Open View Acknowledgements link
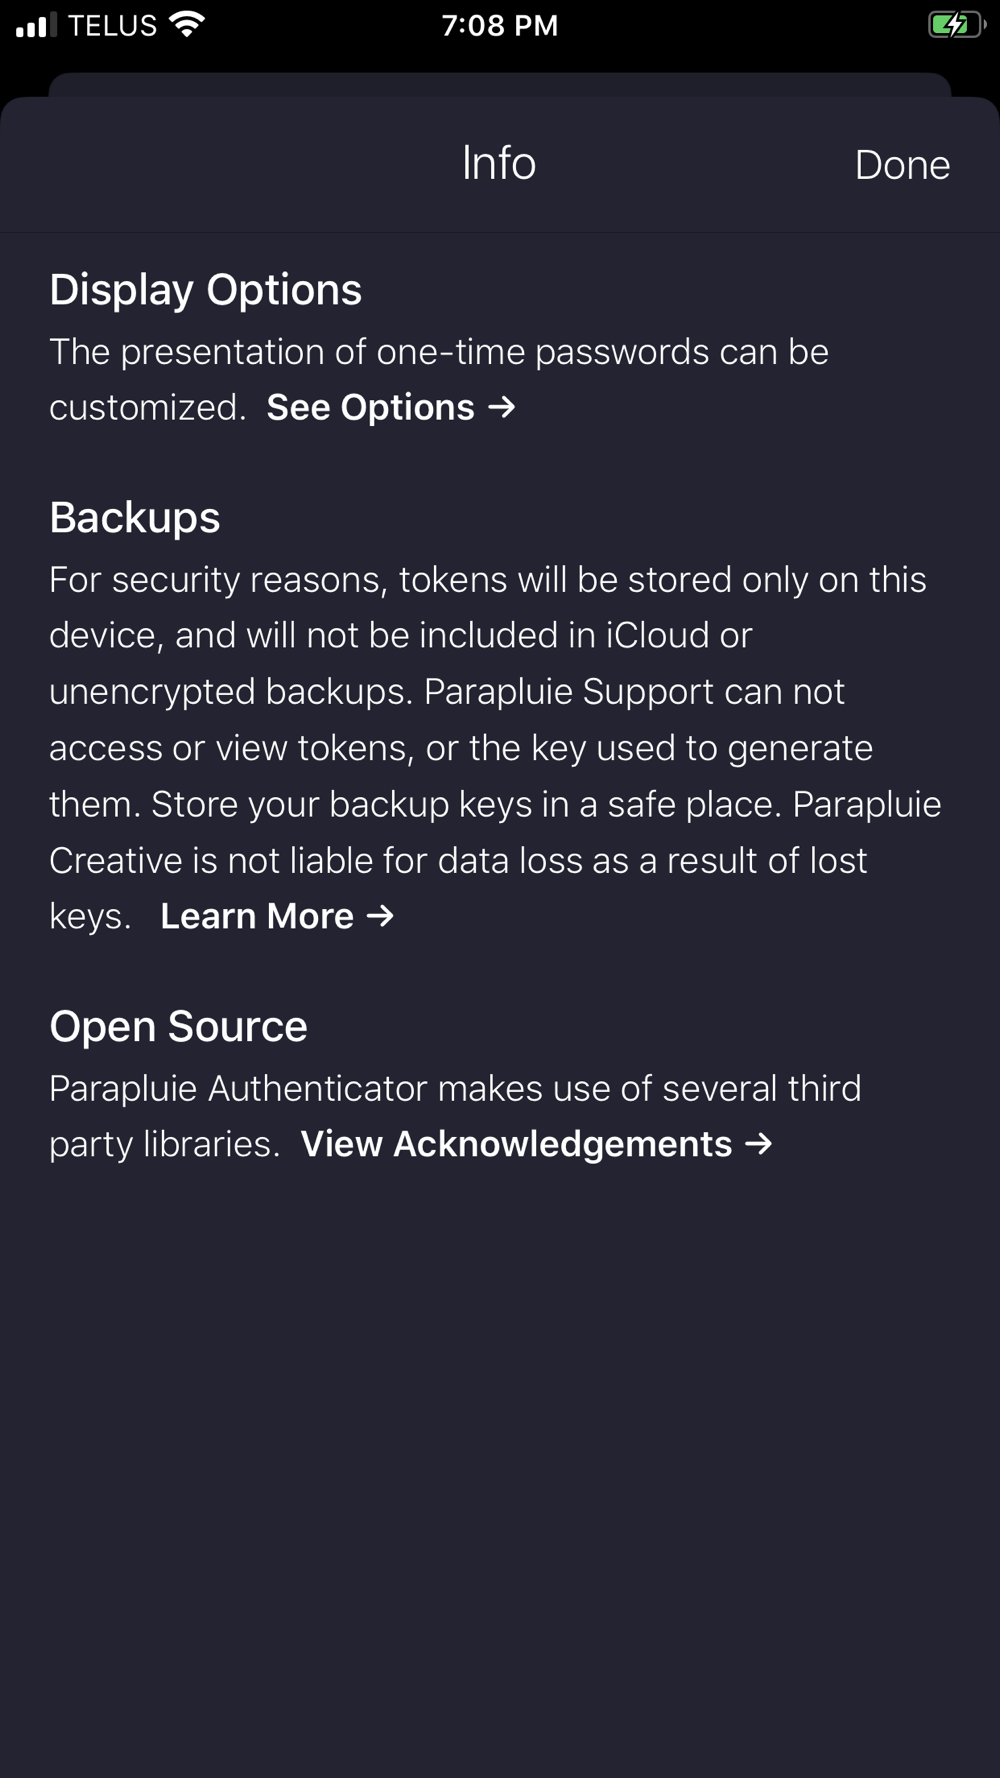Screen dimensions: 1000x1778 click(x=516, y=1145)
